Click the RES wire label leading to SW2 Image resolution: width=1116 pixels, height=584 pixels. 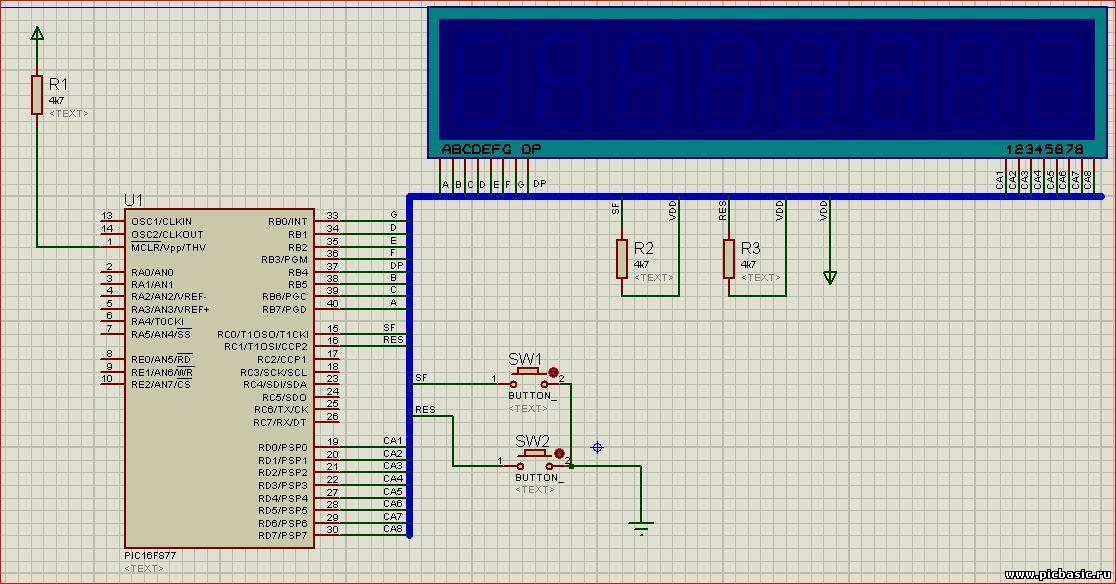point(425,410)
